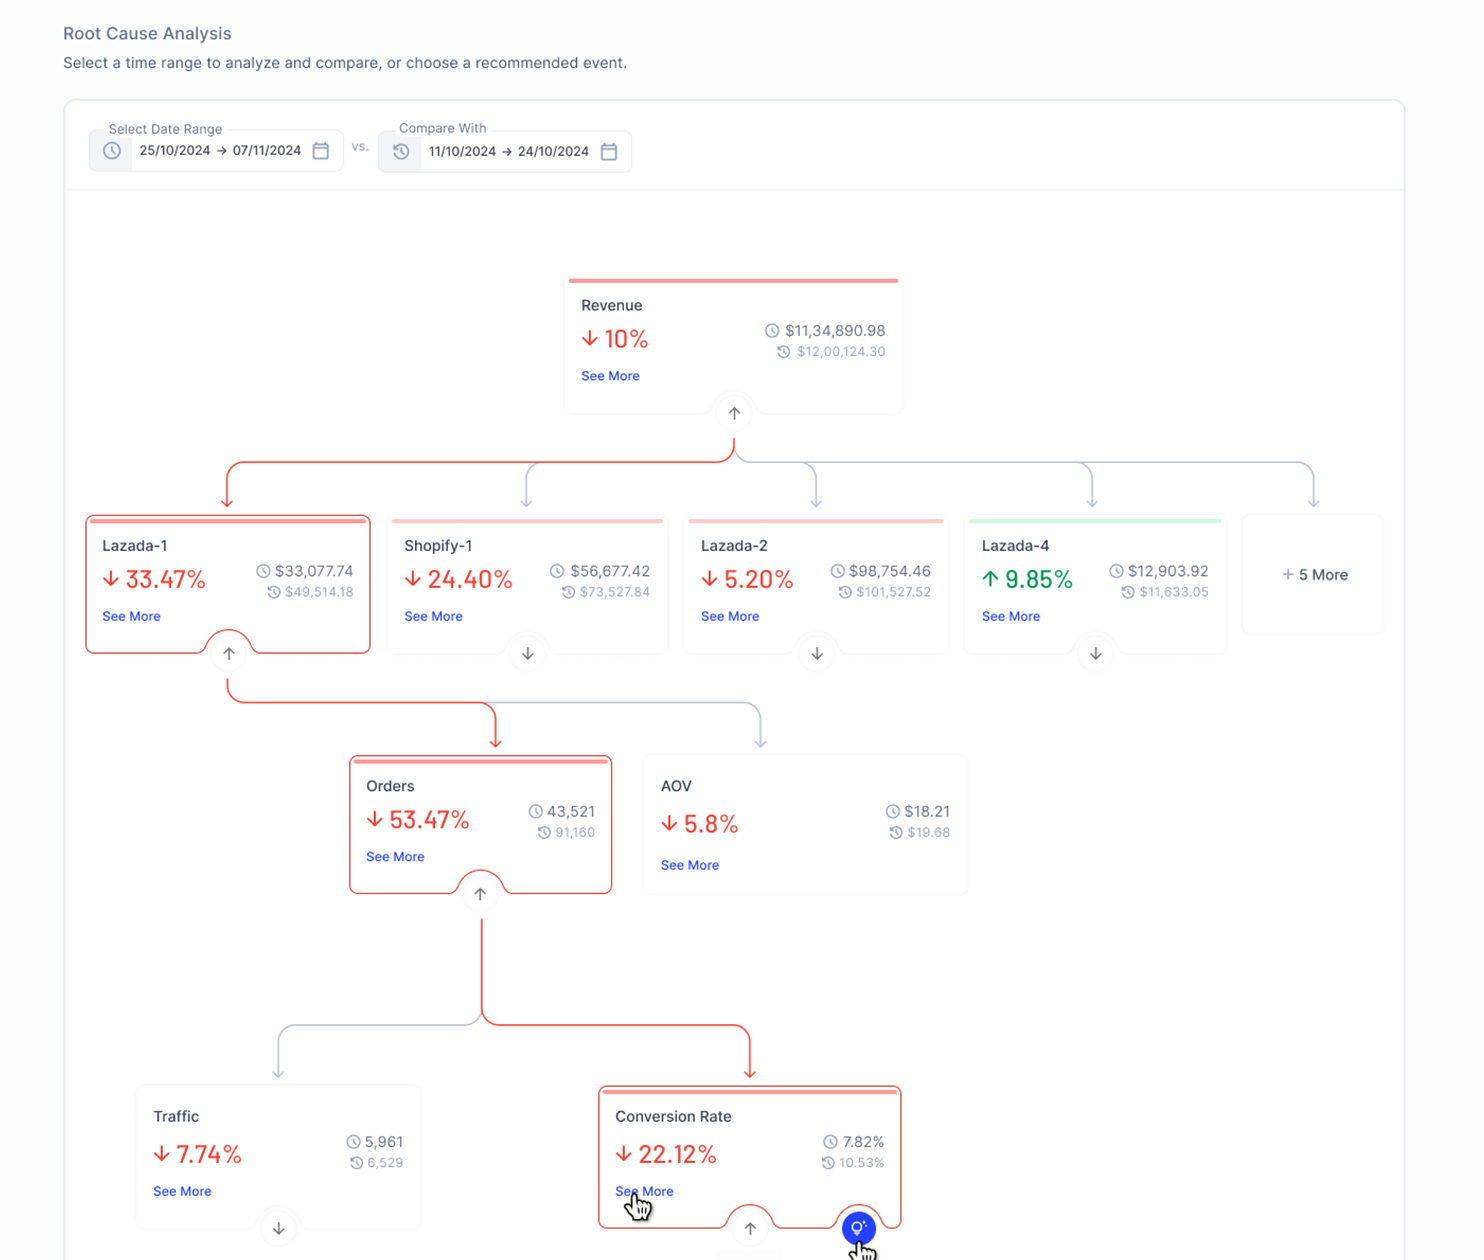
Task: Expand the Traffic node breakdown
Action: point(279,1228)
